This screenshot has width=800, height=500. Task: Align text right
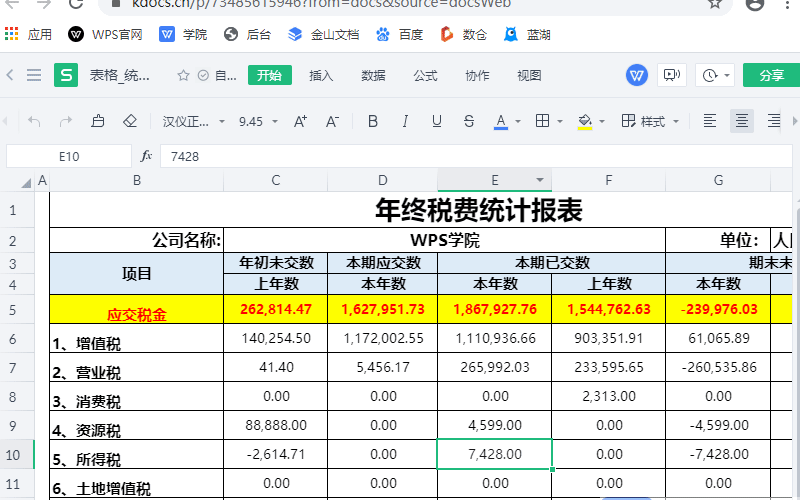pos(773,121)
